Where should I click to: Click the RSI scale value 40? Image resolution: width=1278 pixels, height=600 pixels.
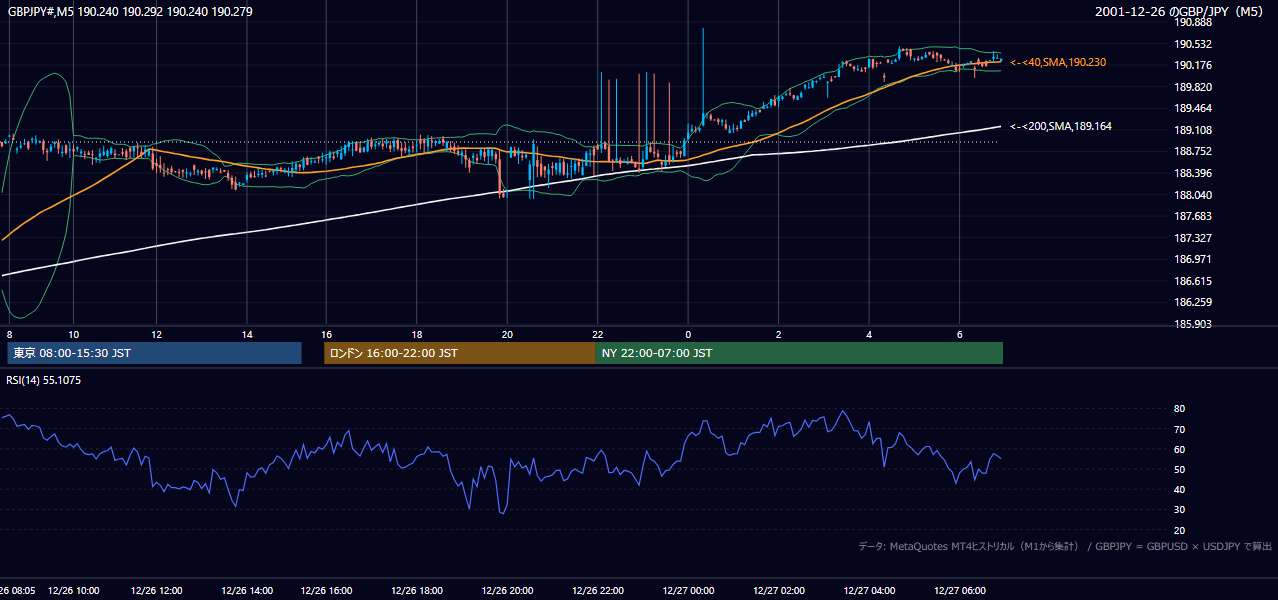coord(1179,489)
